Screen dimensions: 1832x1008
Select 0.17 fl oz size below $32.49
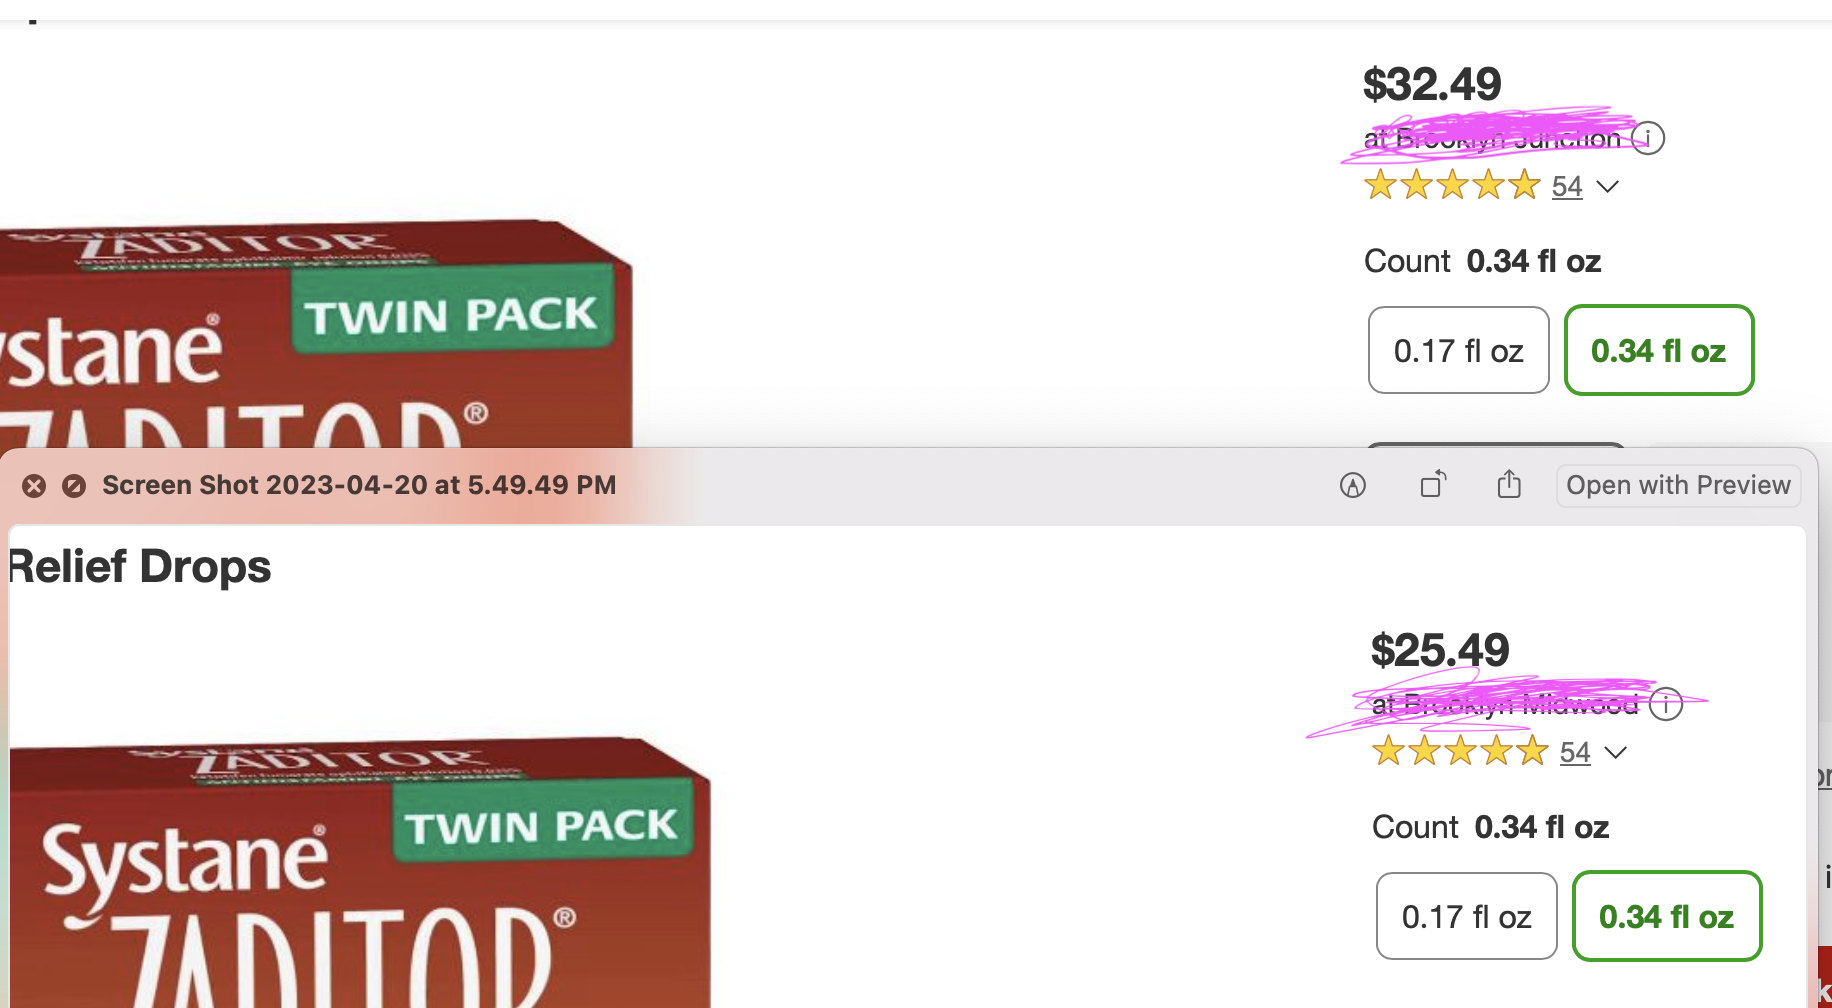click(x=1458, y=351)
